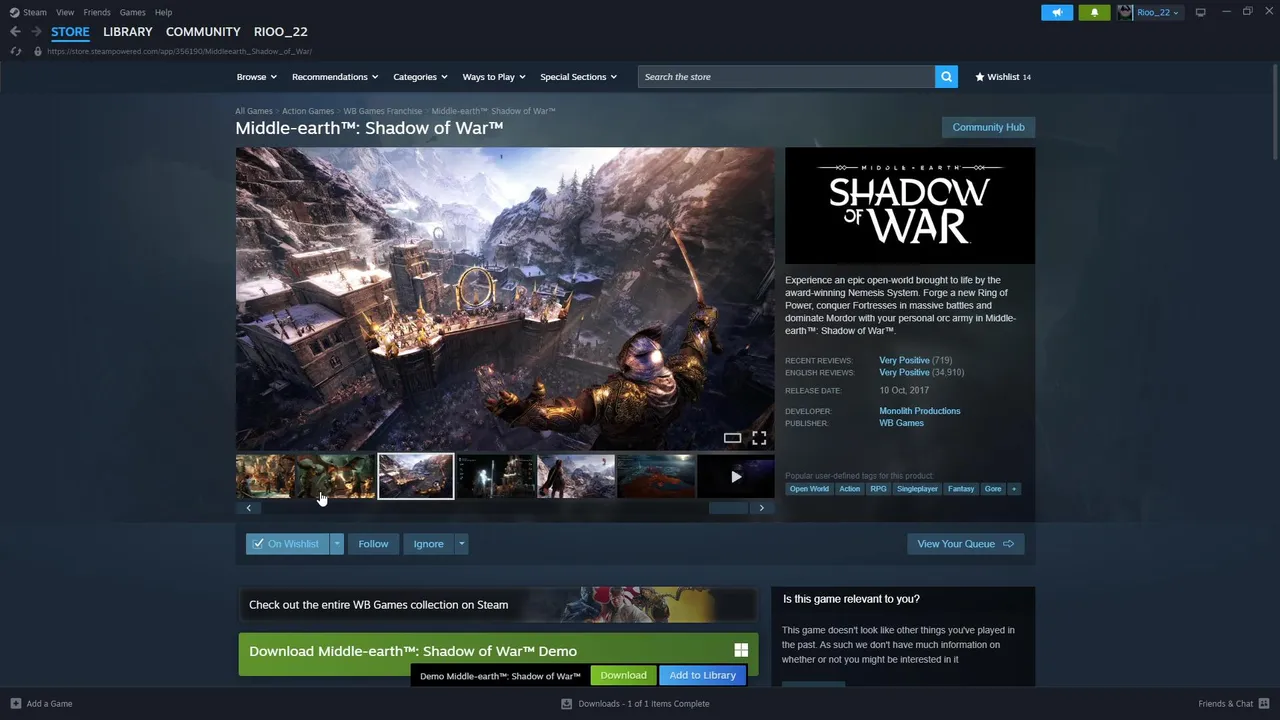Click the Big Picture mode monitor icon
Screen dimensions: 1280x720
click(1201, 12)
